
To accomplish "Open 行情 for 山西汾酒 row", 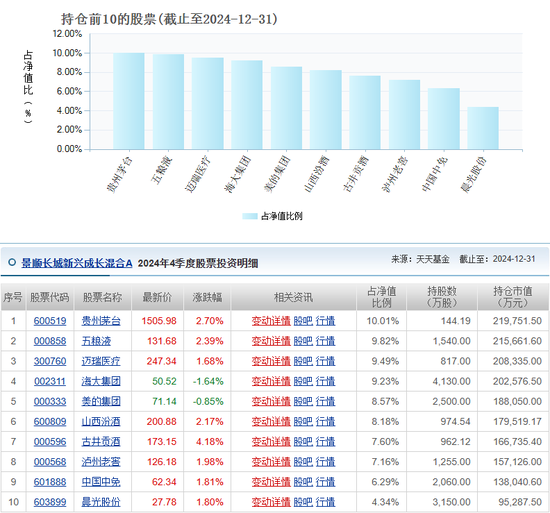I will pos(326,421).
